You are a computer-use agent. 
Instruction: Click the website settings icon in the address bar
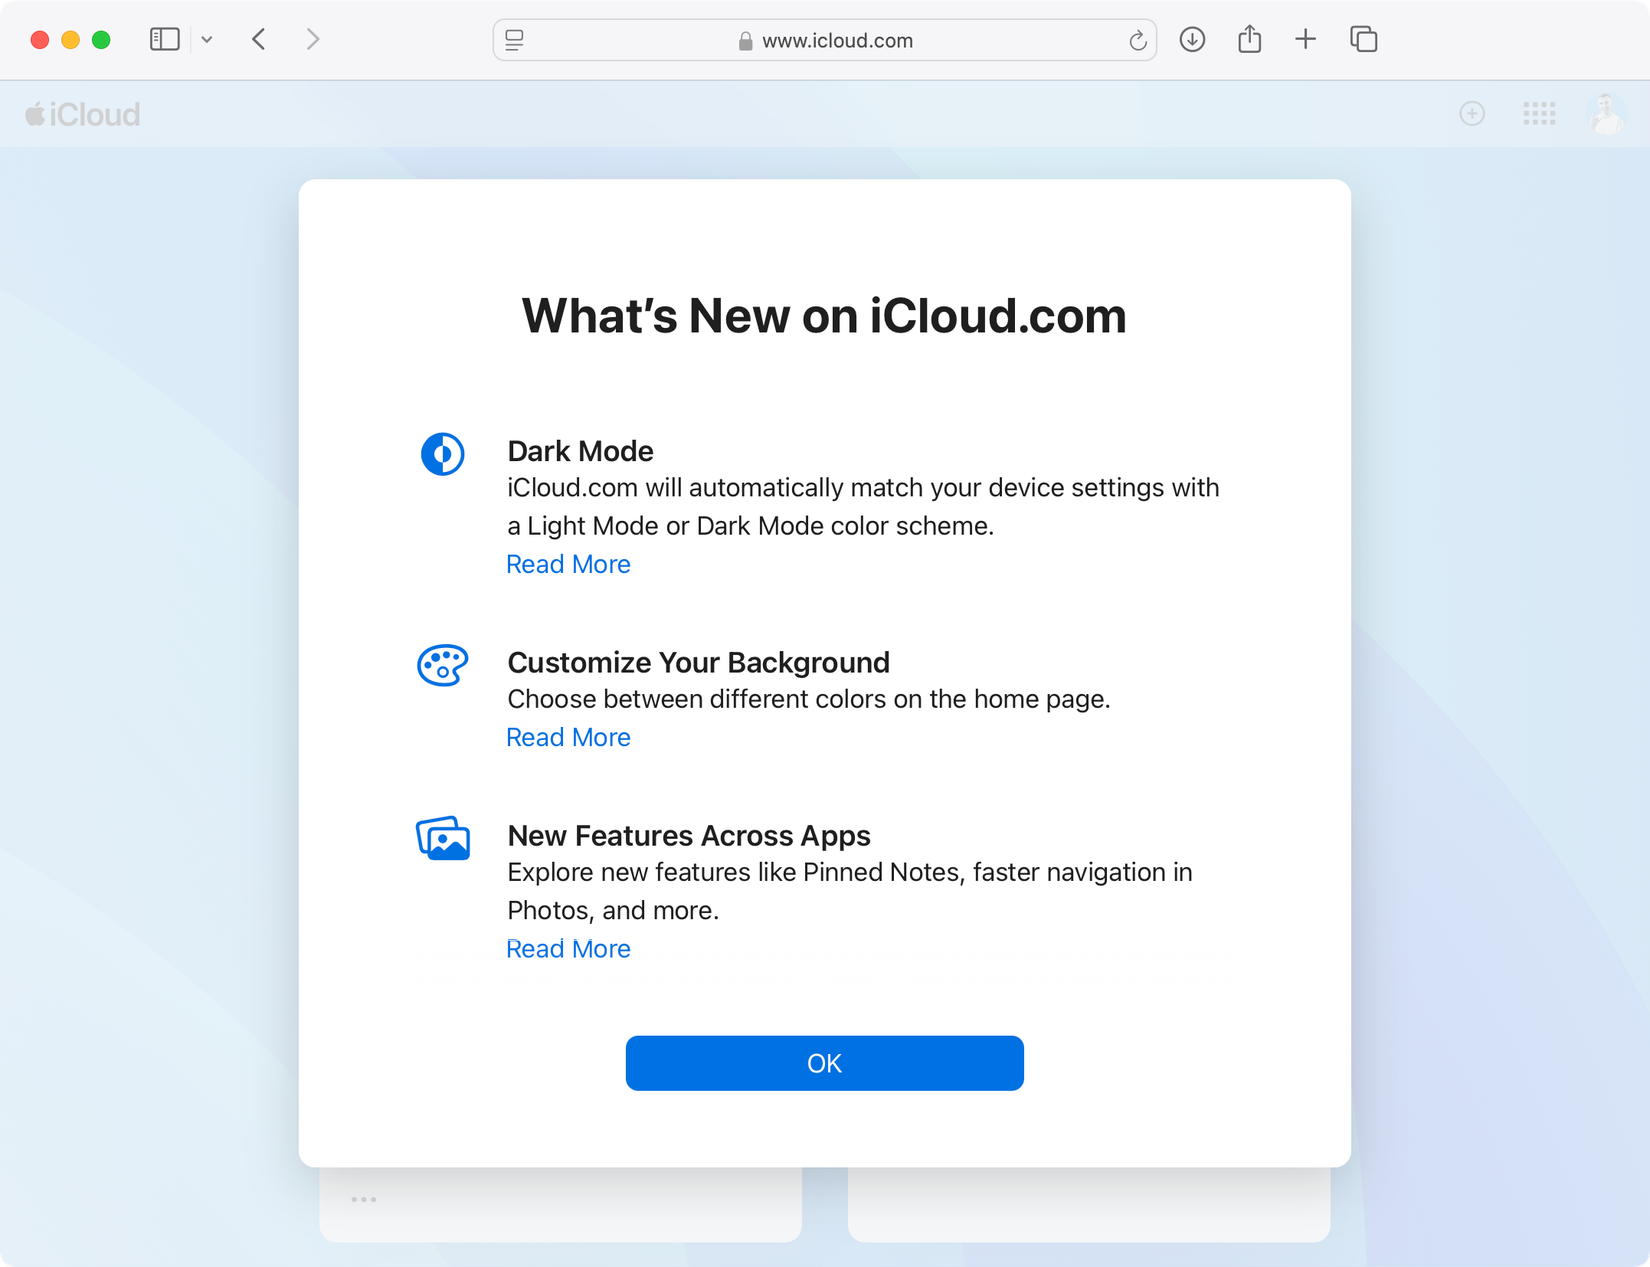point(514,40)
